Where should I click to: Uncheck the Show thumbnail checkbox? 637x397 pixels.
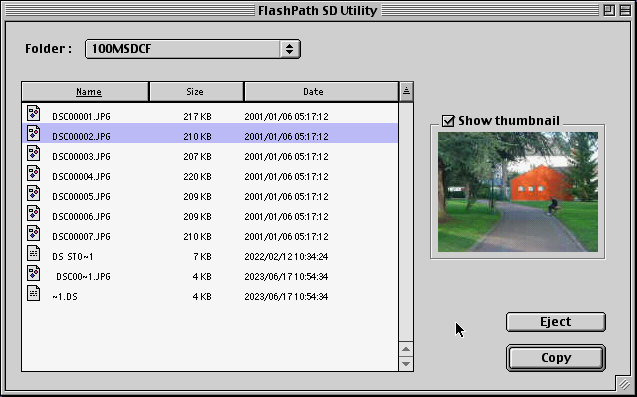(448, 121)
